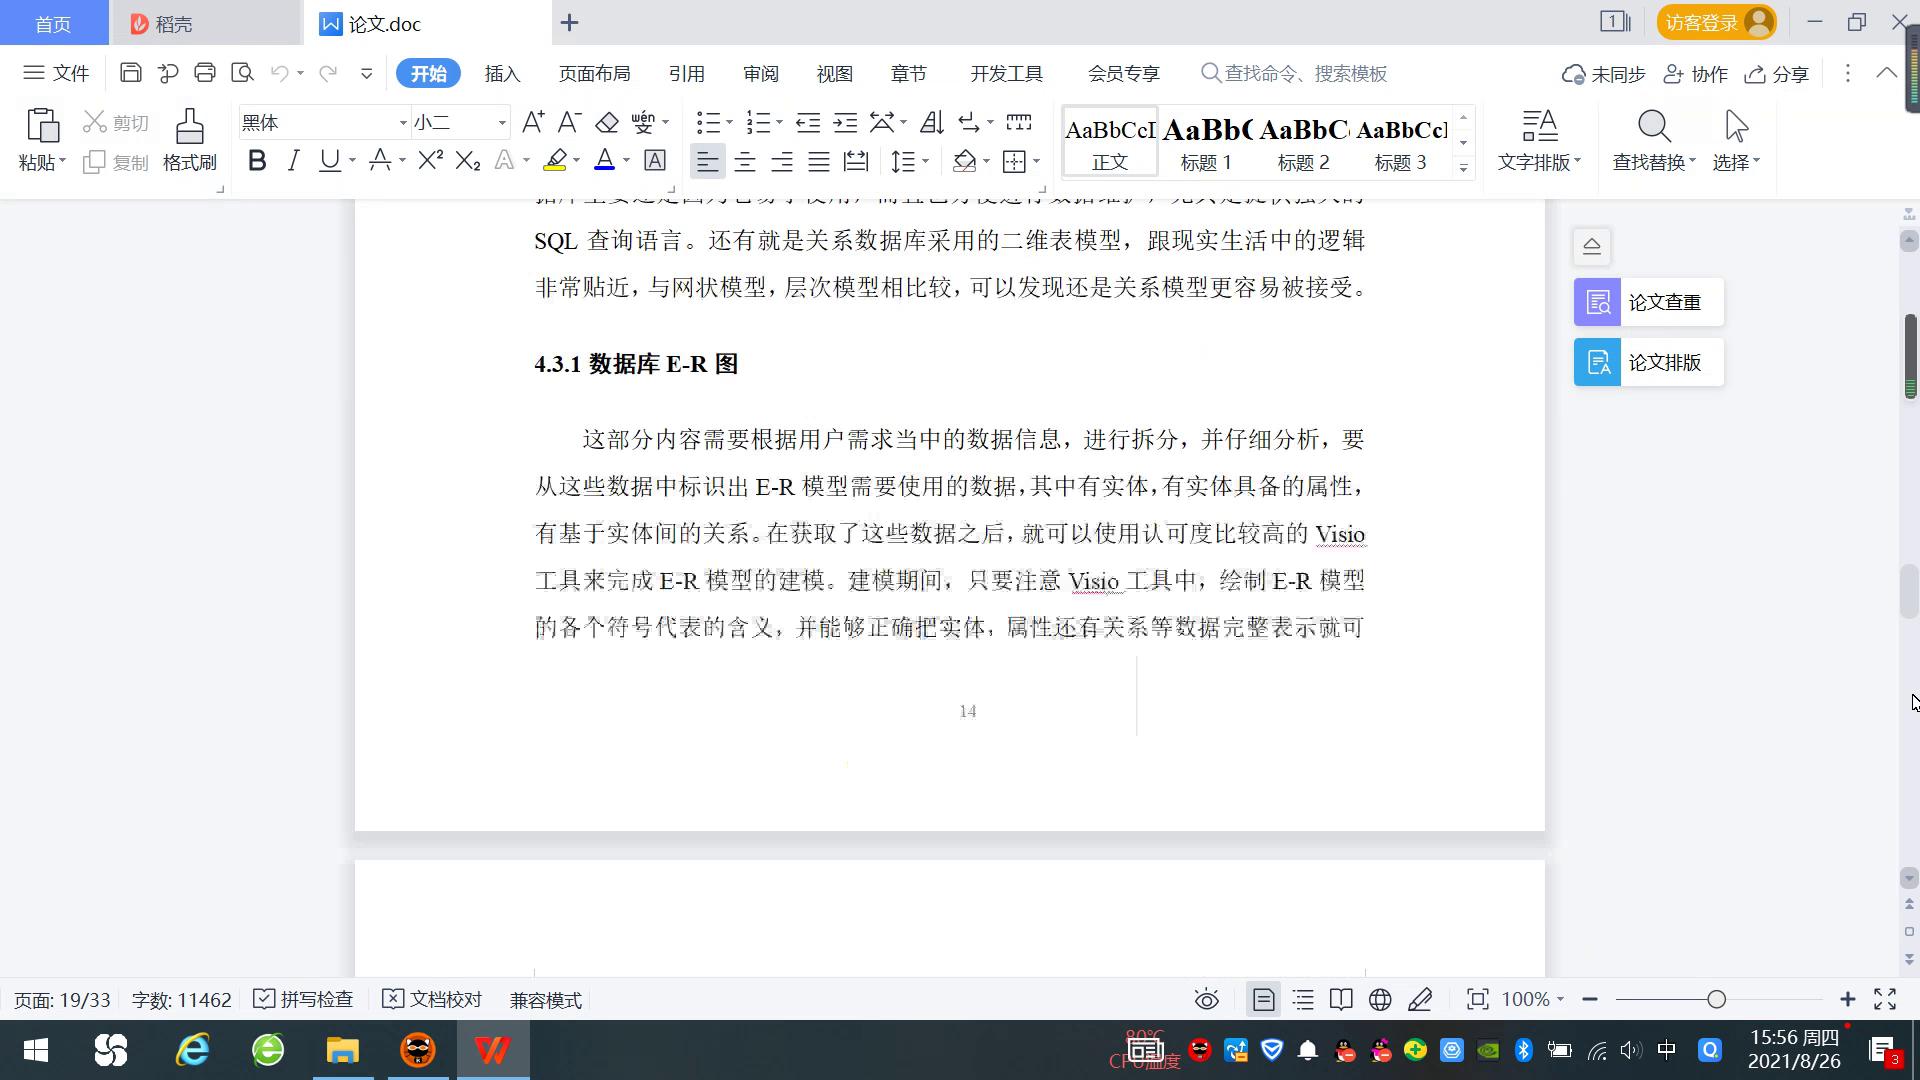Toggle eye protection mode icon
This screenshot has height=1080, width=1920.
click(1207, 1000)
